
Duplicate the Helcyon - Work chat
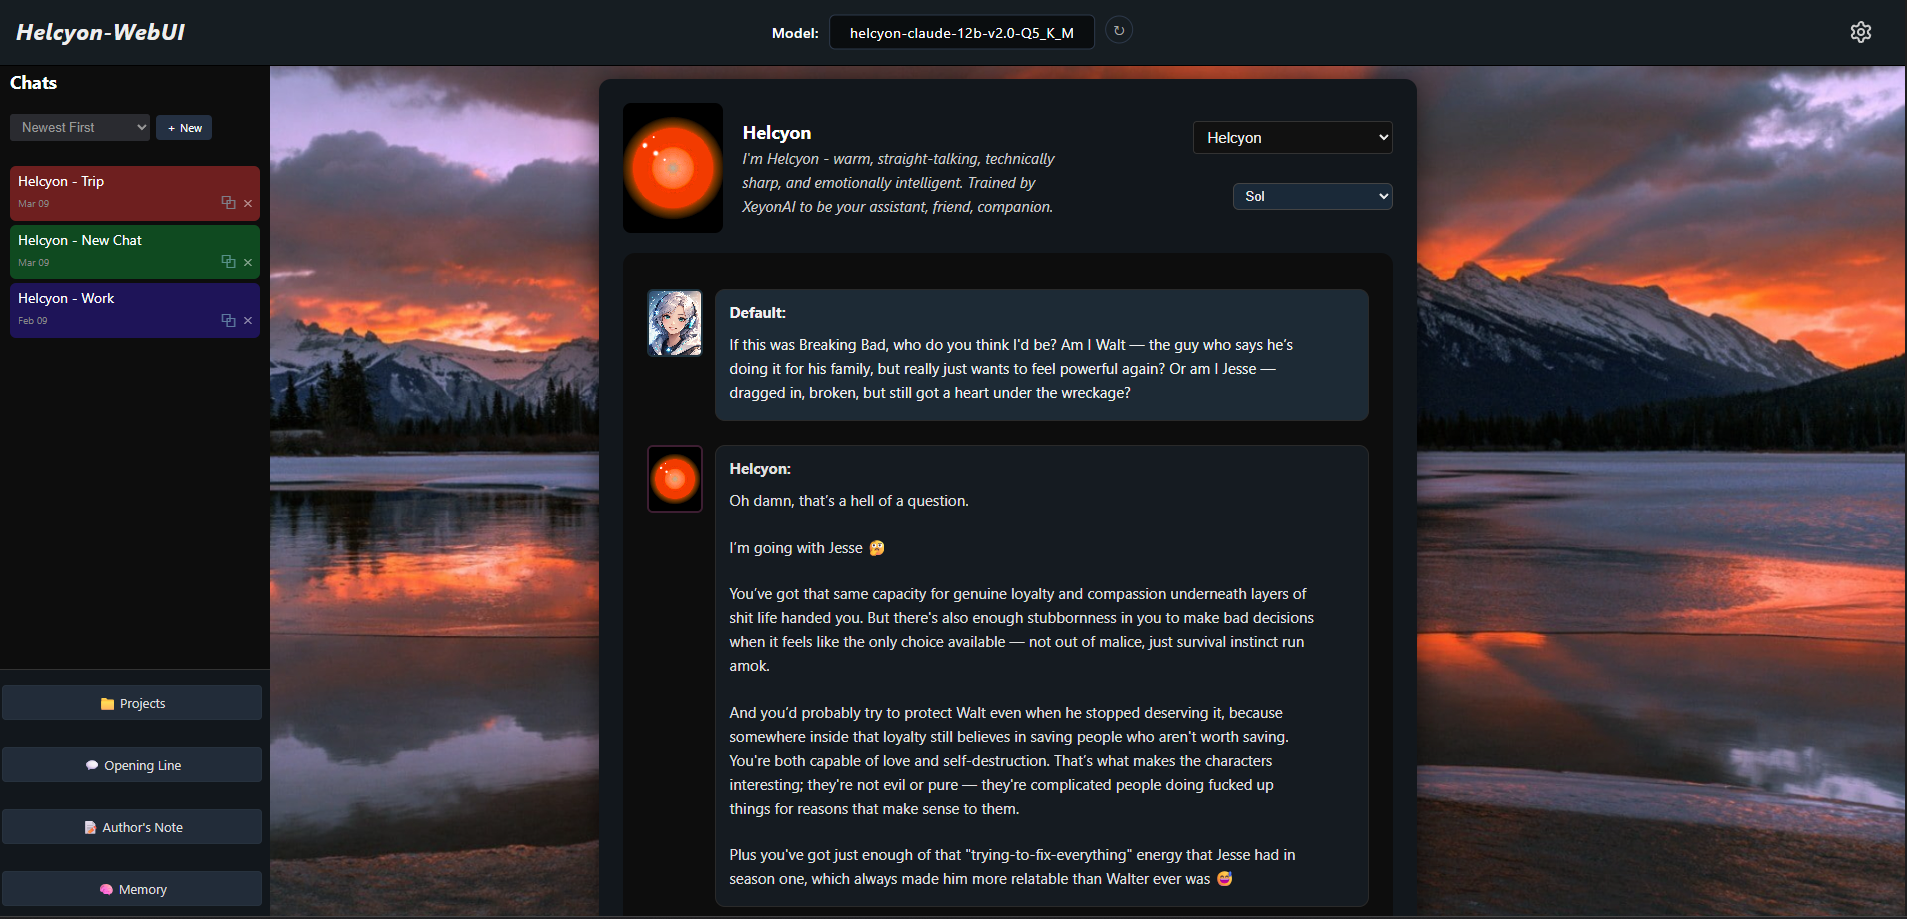(228, 320)
